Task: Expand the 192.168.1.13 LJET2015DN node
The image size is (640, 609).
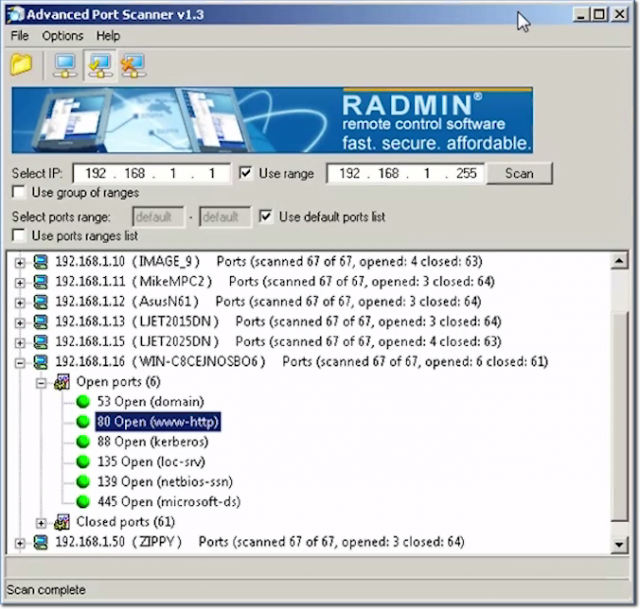Action: [x=20, y=322]
